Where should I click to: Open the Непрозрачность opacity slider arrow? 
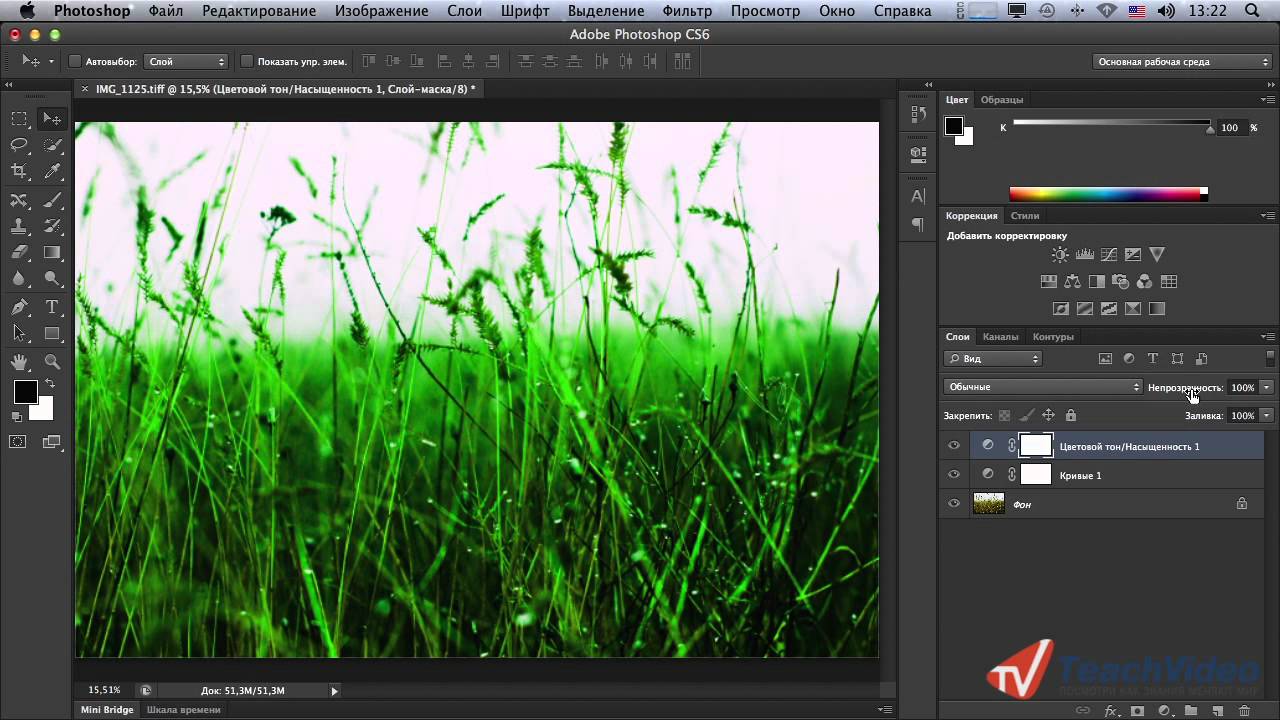pos(1267,387)
